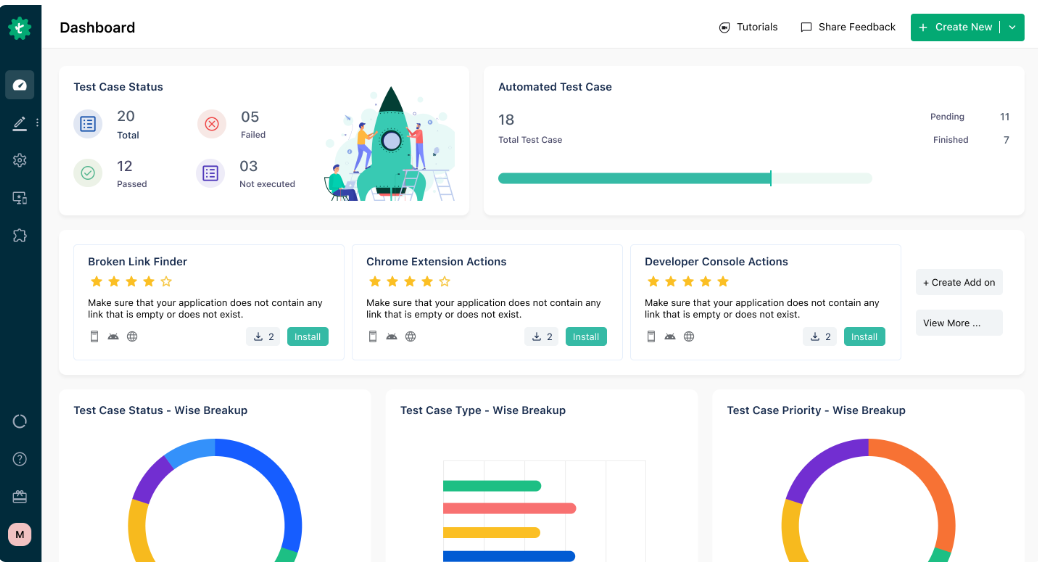Click the web globe icon under Broken Link Finder
The width and height of the screenshot is (1038, 579).
click(132, 336)
